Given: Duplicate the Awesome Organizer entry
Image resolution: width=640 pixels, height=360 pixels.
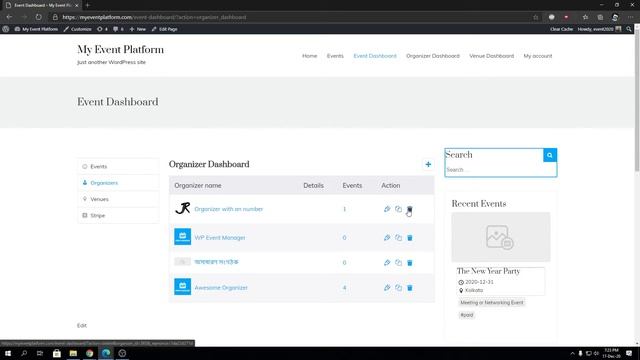Looking at the screenshot, I should [x=398, y=288].
